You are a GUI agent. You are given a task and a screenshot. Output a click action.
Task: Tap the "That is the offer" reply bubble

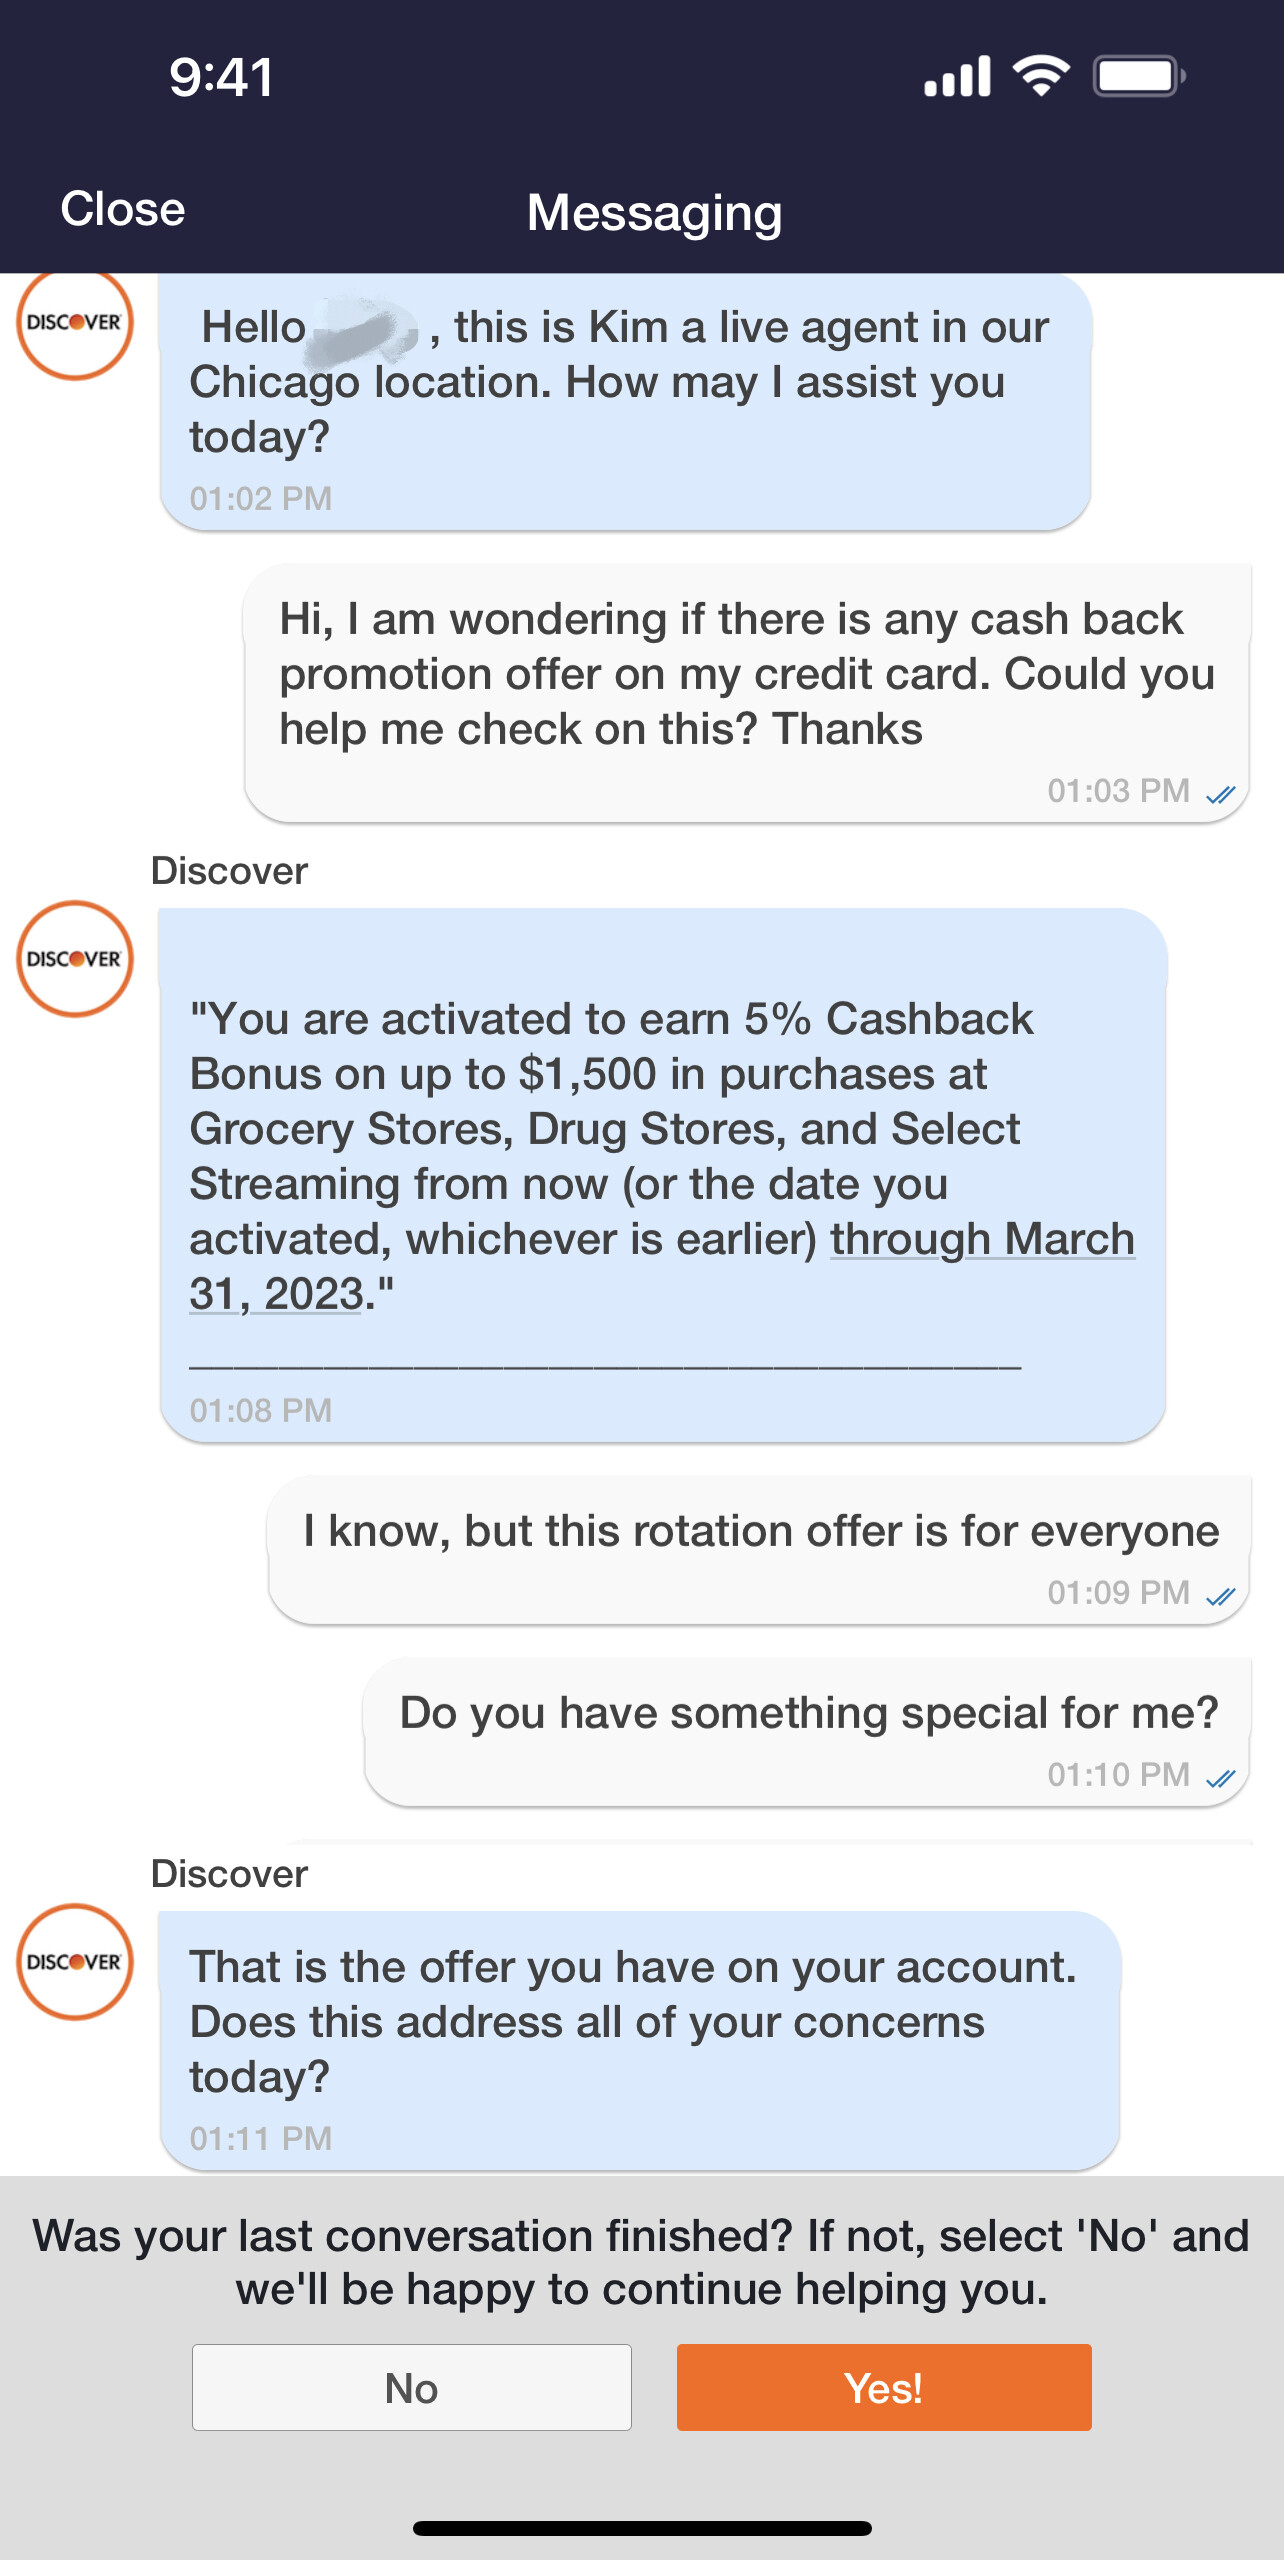pyautogui.click(x=639, y=2038)
